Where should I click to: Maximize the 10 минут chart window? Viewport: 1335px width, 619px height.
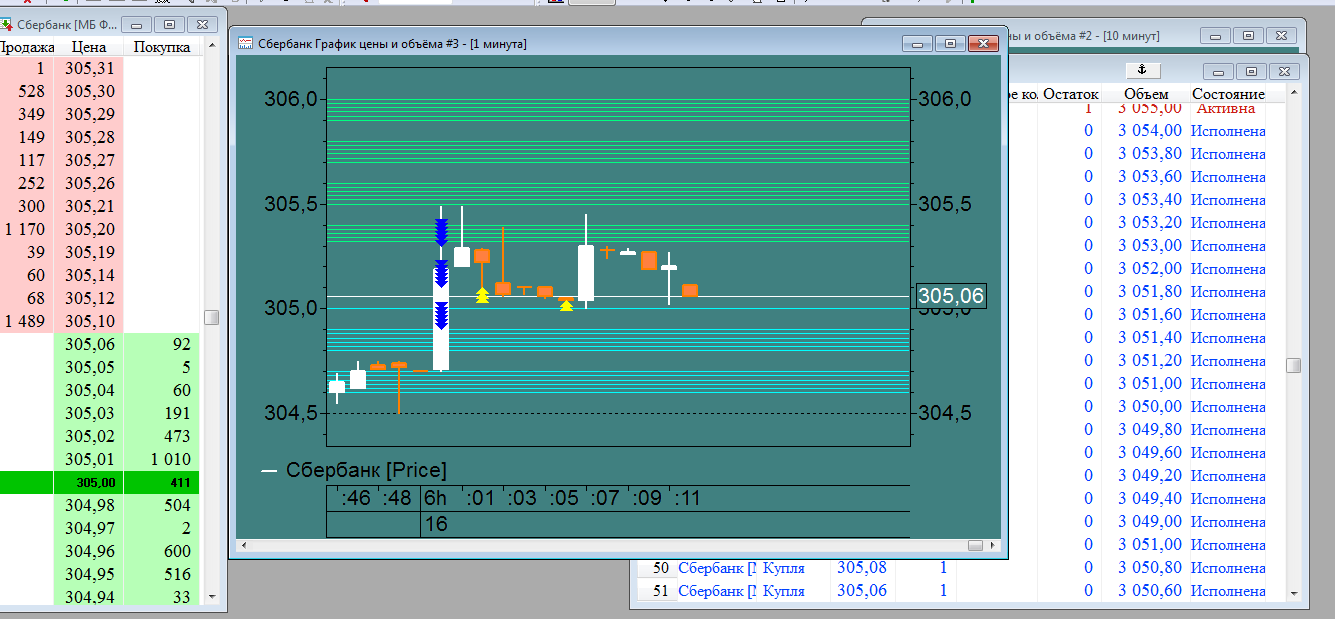(1249, 35)
